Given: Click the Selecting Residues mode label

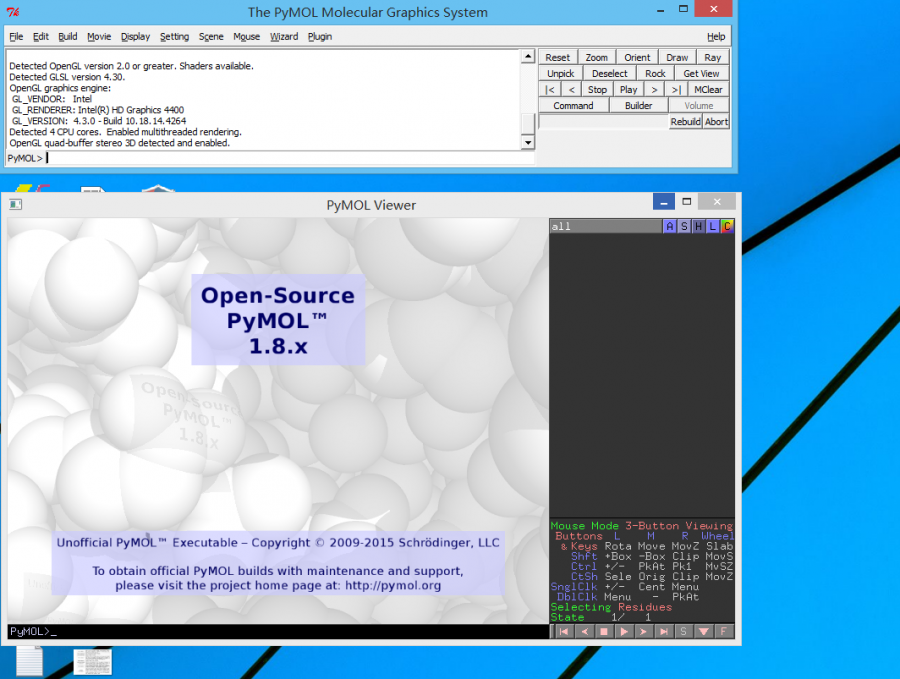Looking at the screenshot, I should pyautogui.click(x=611, y=607).
